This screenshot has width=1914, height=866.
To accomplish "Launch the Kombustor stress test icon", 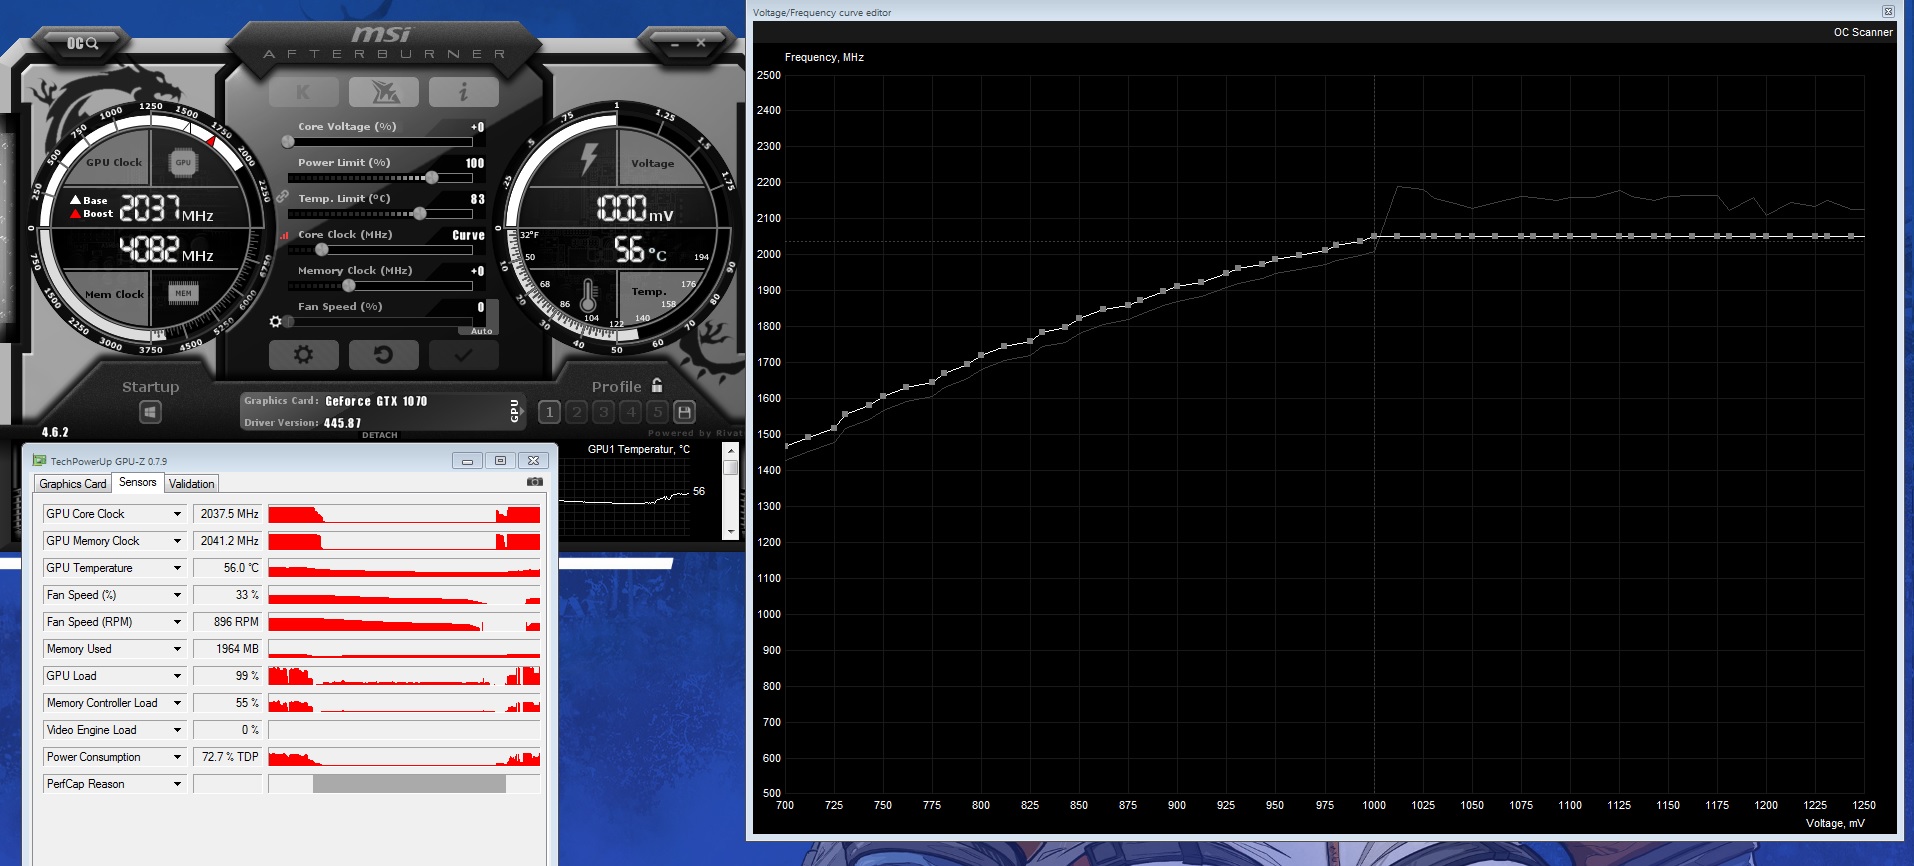I will click(384, 92).
